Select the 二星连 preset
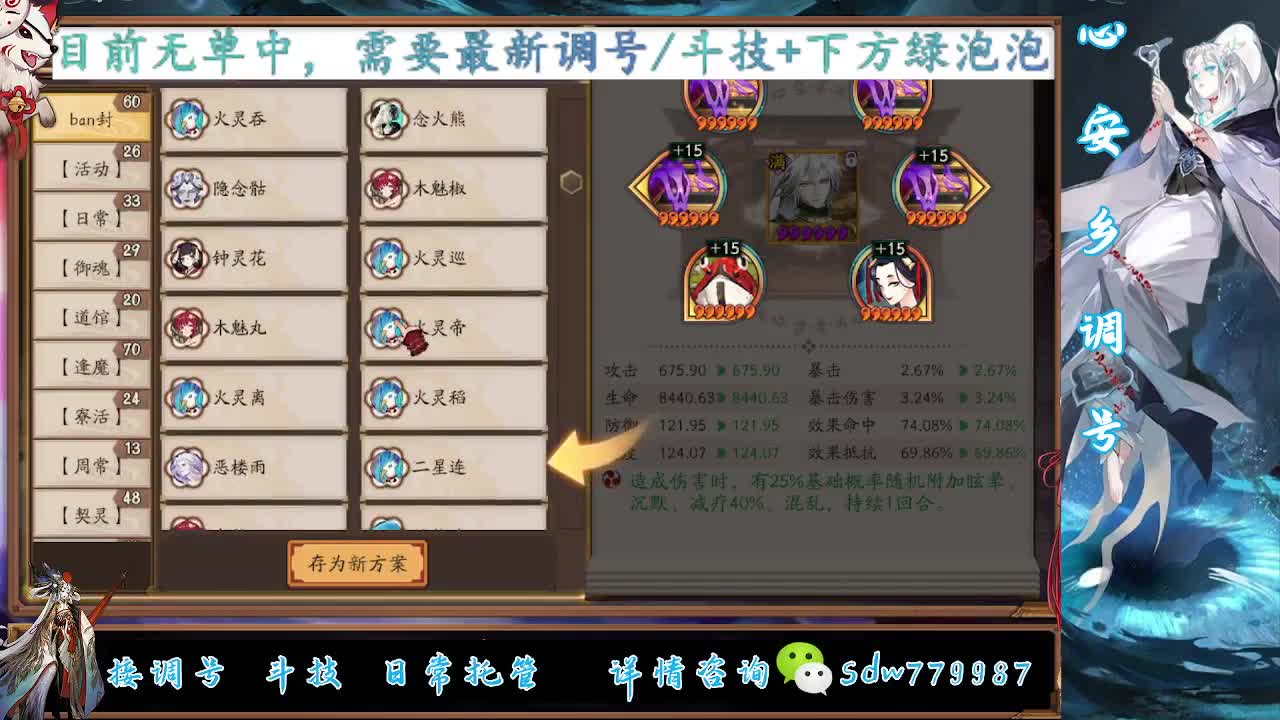 [454, 467]
